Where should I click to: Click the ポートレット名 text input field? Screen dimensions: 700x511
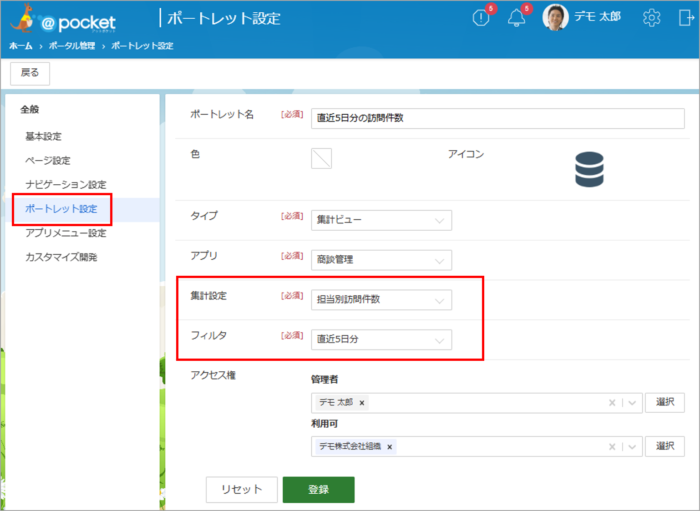coord(497,116)
